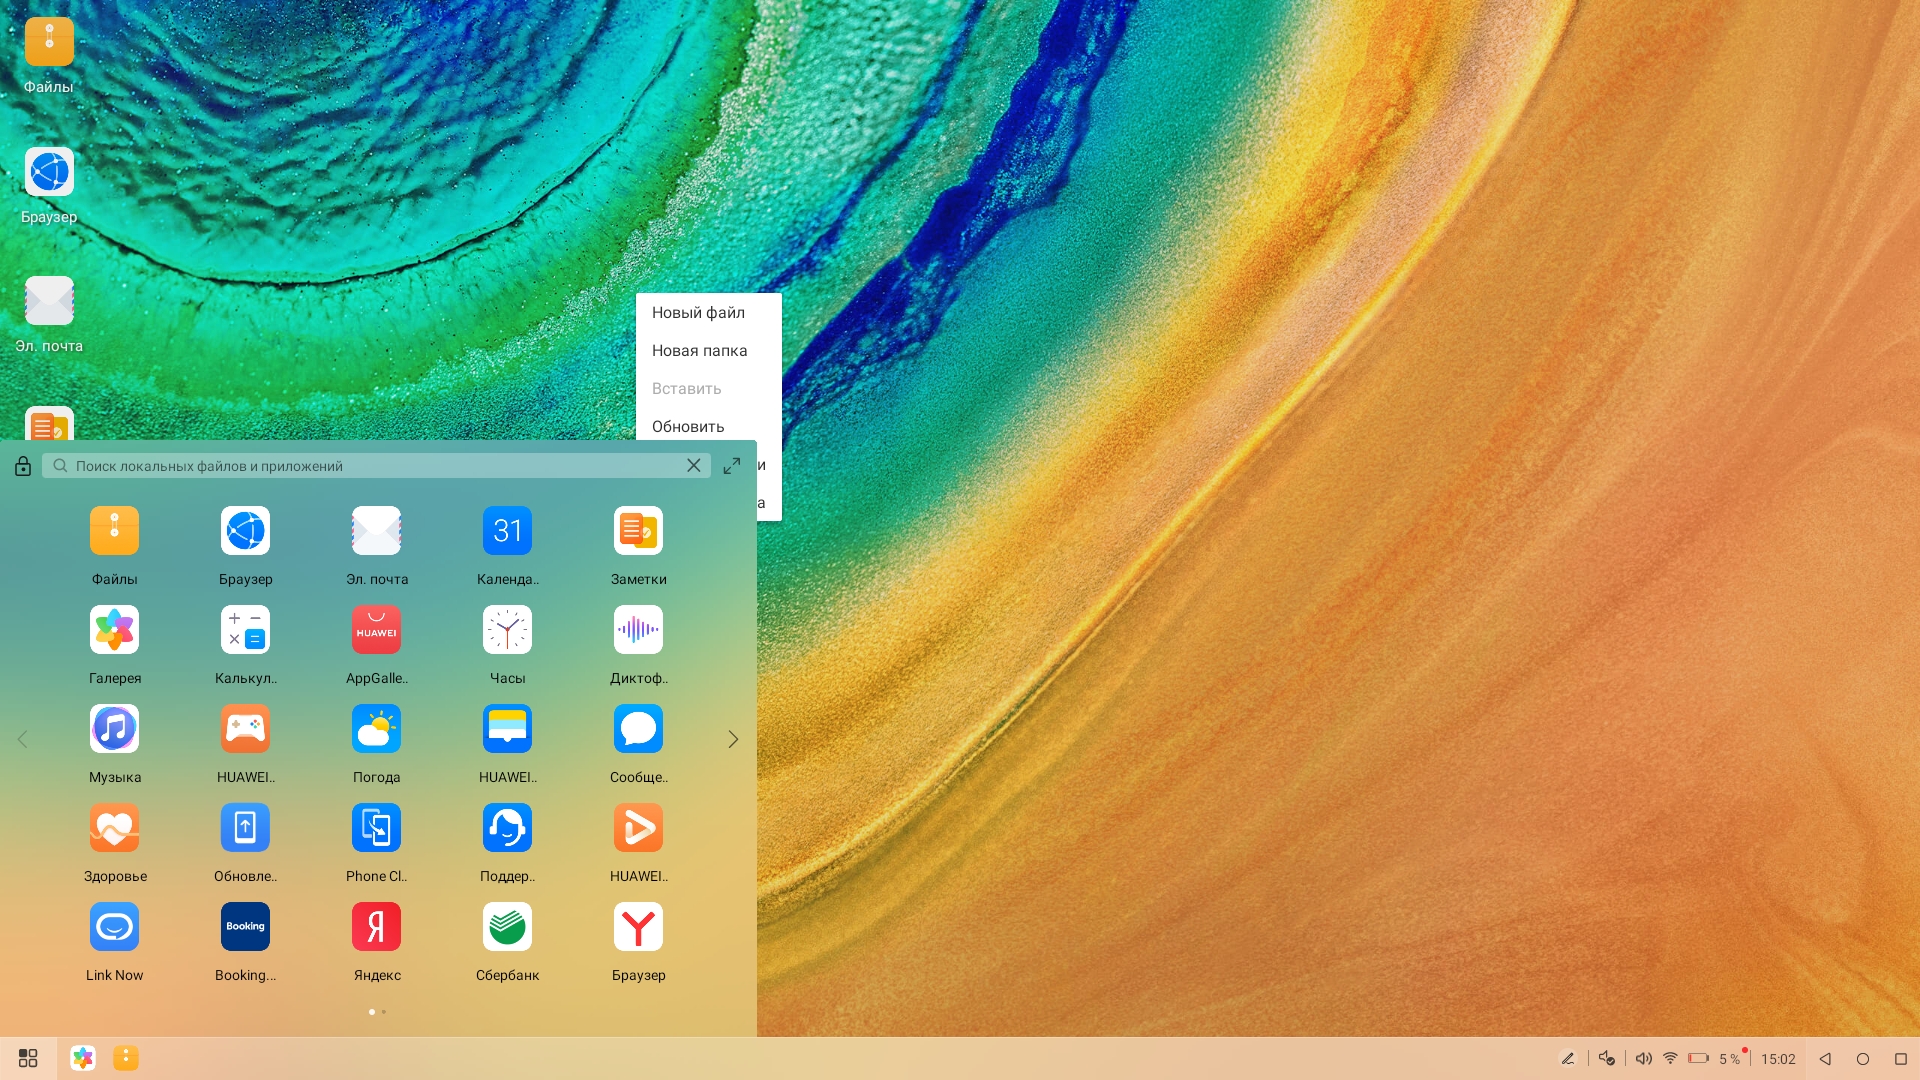Open the Booking app icon
Screen dimensions: 1920x1080
(245, 927)
